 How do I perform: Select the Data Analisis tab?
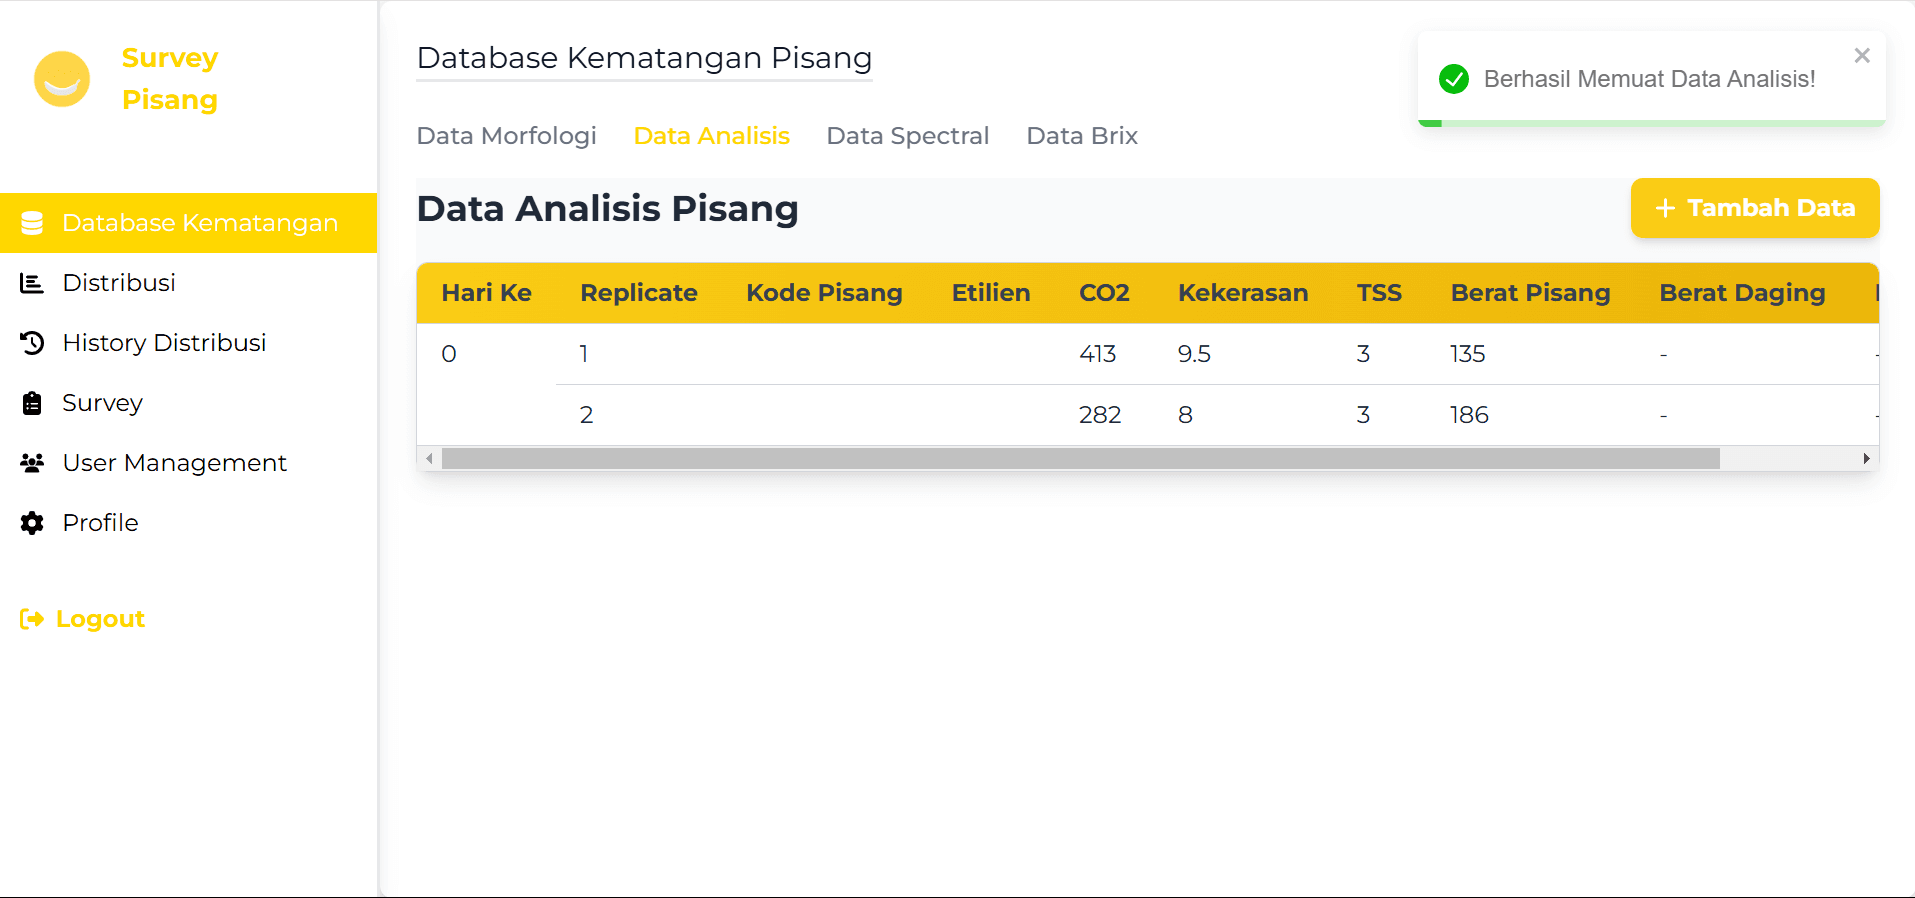[711, 135]
